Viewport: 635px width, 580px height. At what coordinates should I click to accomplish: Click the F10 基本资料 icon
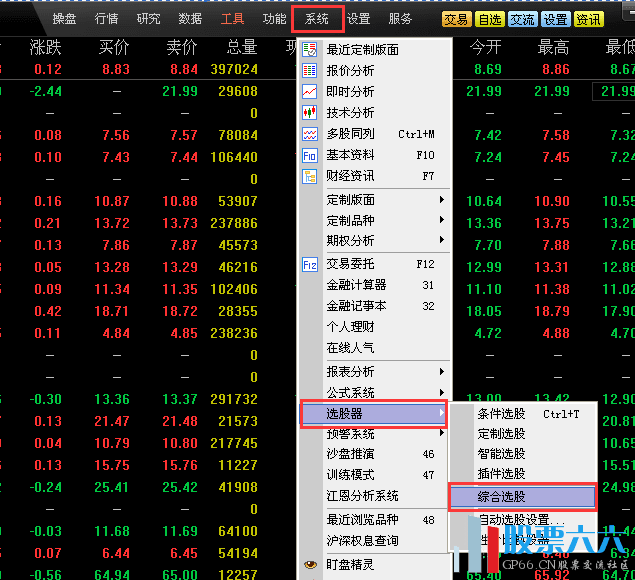[x=310, y=156]
